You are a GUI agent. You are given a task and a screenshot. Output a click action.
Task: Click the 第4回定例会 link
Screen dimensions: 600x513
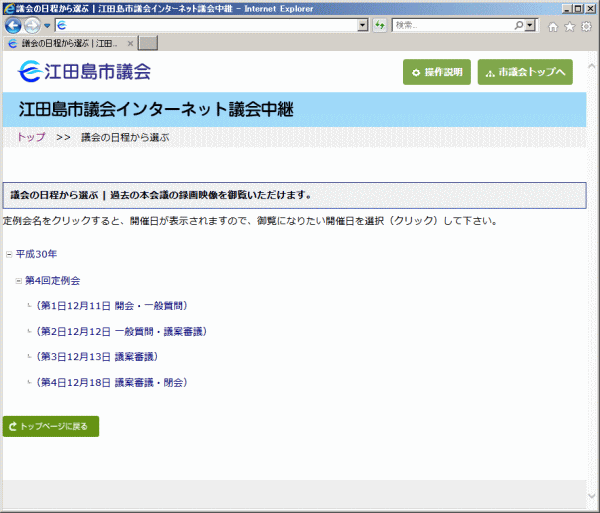pyautogui.click(x=52, y=281)
